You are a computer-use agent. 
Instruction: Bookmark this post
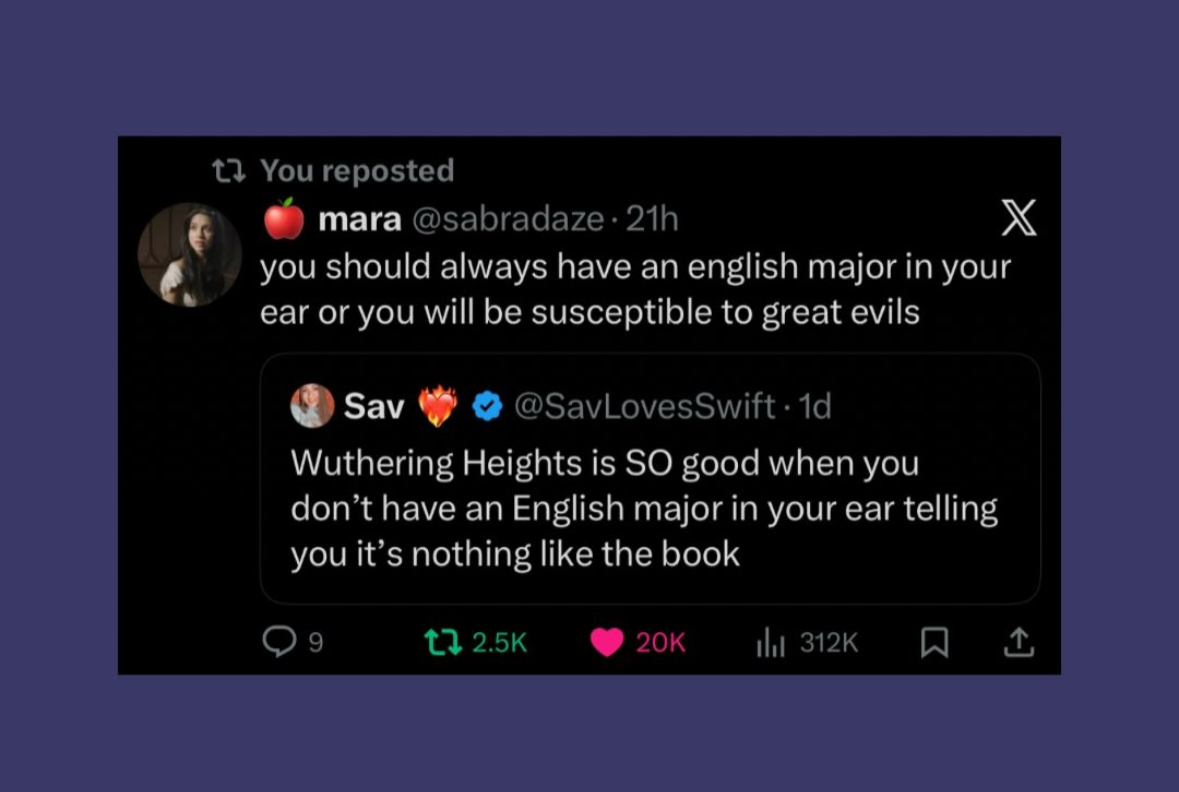934,642
